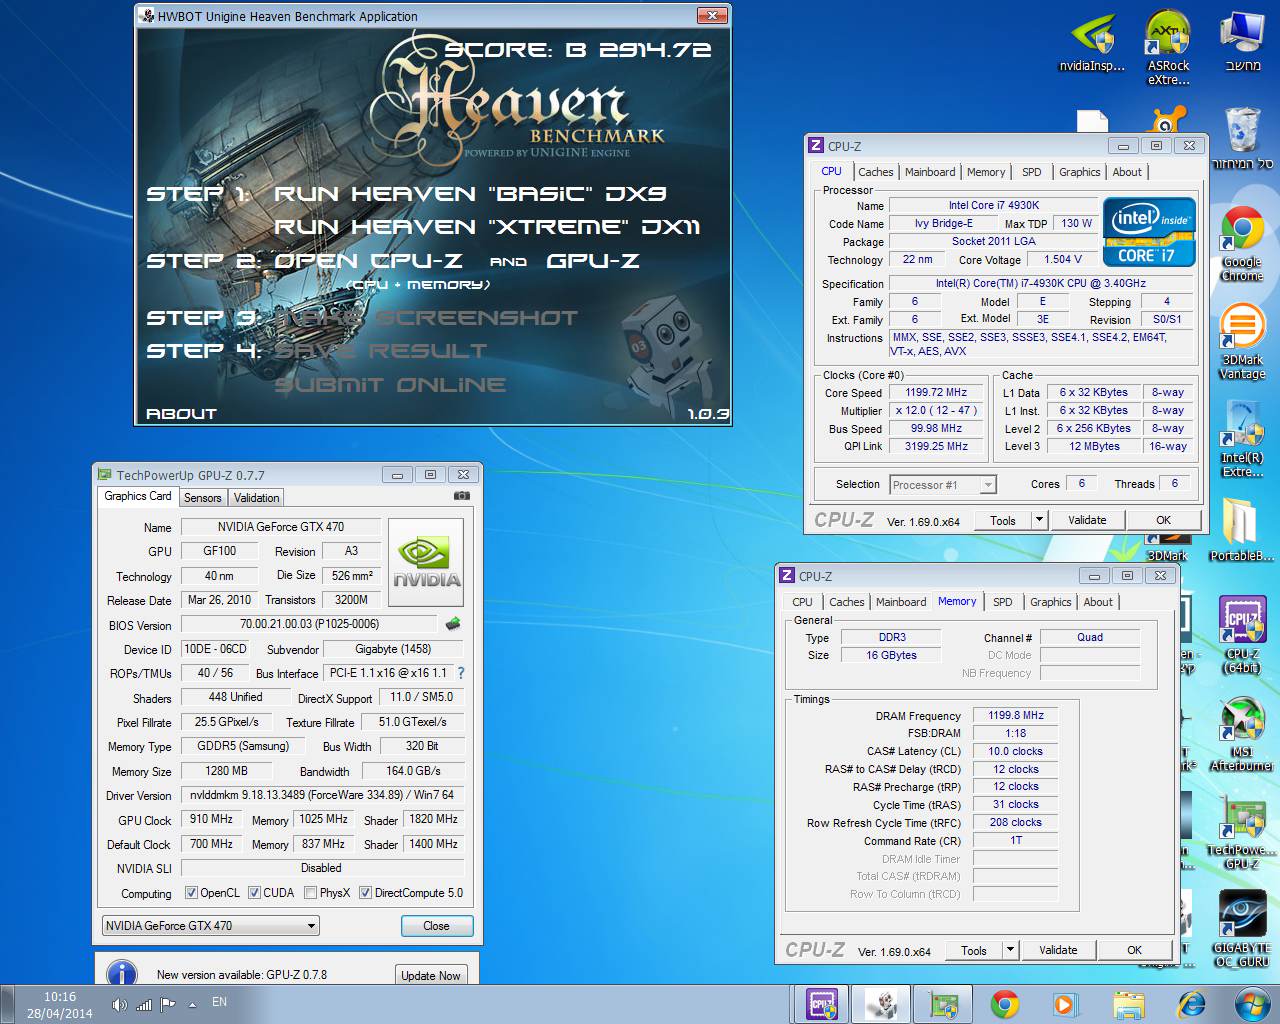1280x1024 pixels.
Task: Open Windows Explorer folder on taskbar
Action: 1128,1004
